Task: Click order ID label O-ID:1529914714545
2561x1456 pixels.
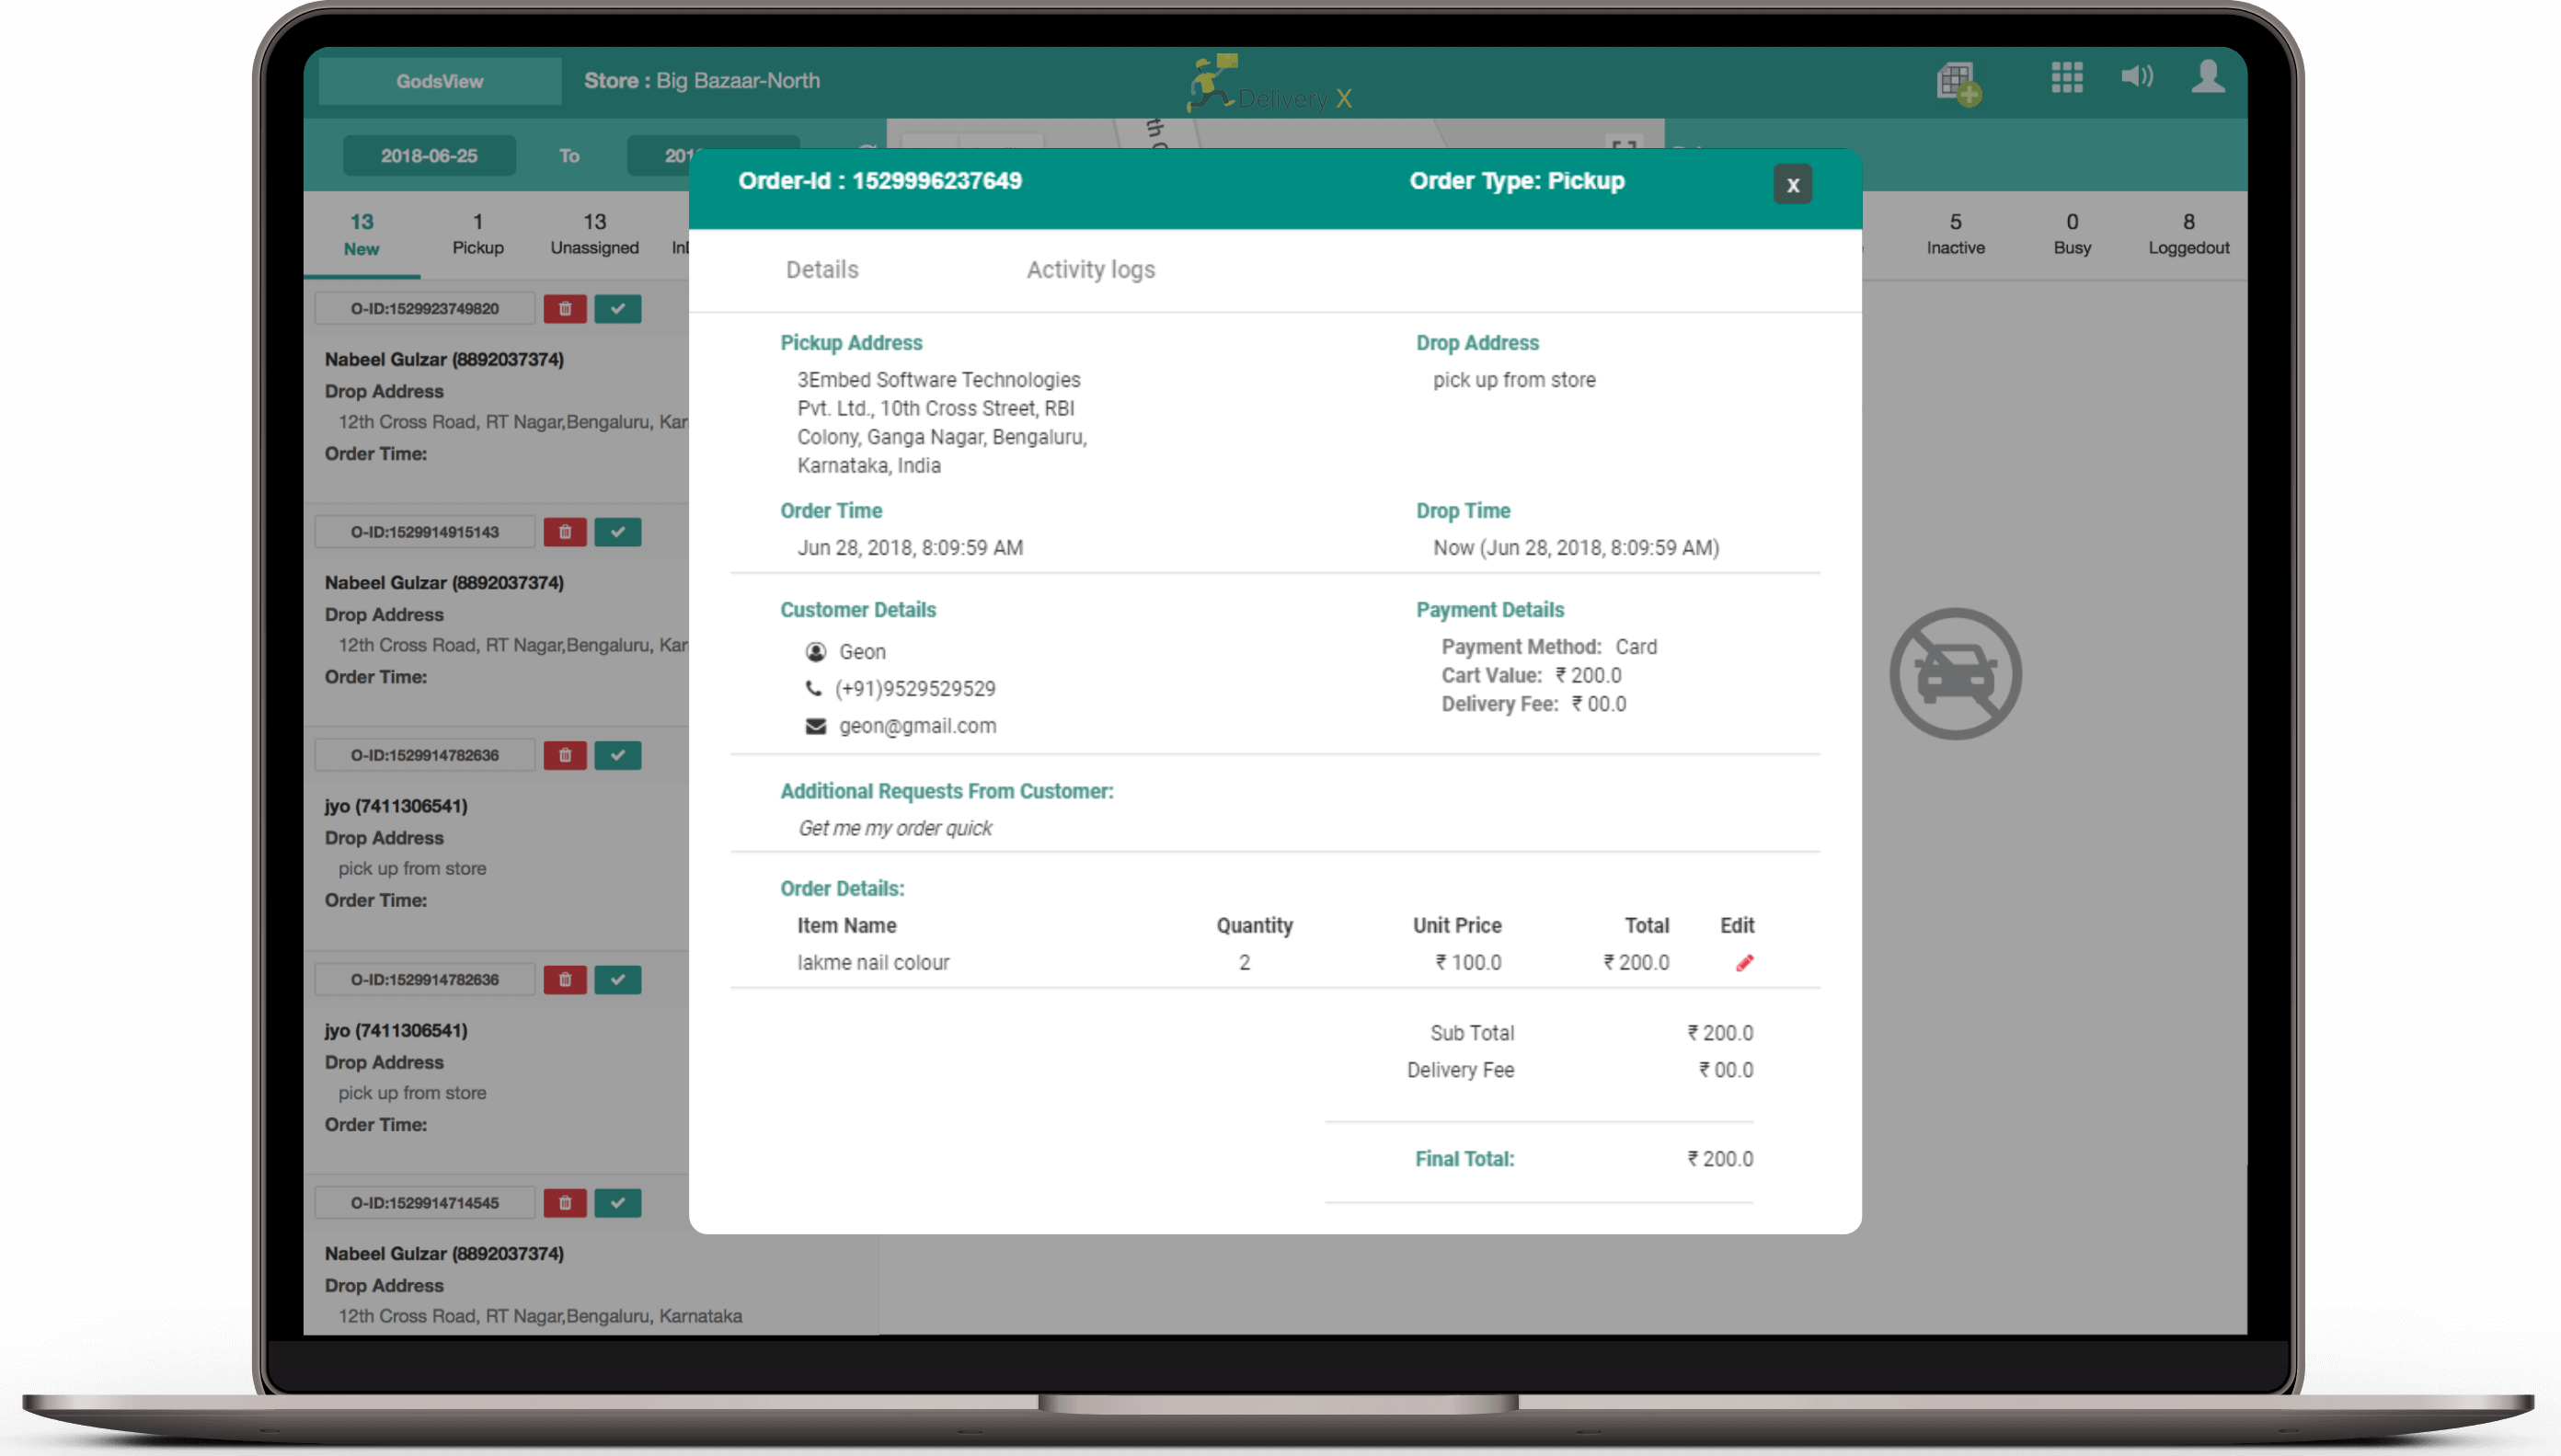Action: 425,1203
